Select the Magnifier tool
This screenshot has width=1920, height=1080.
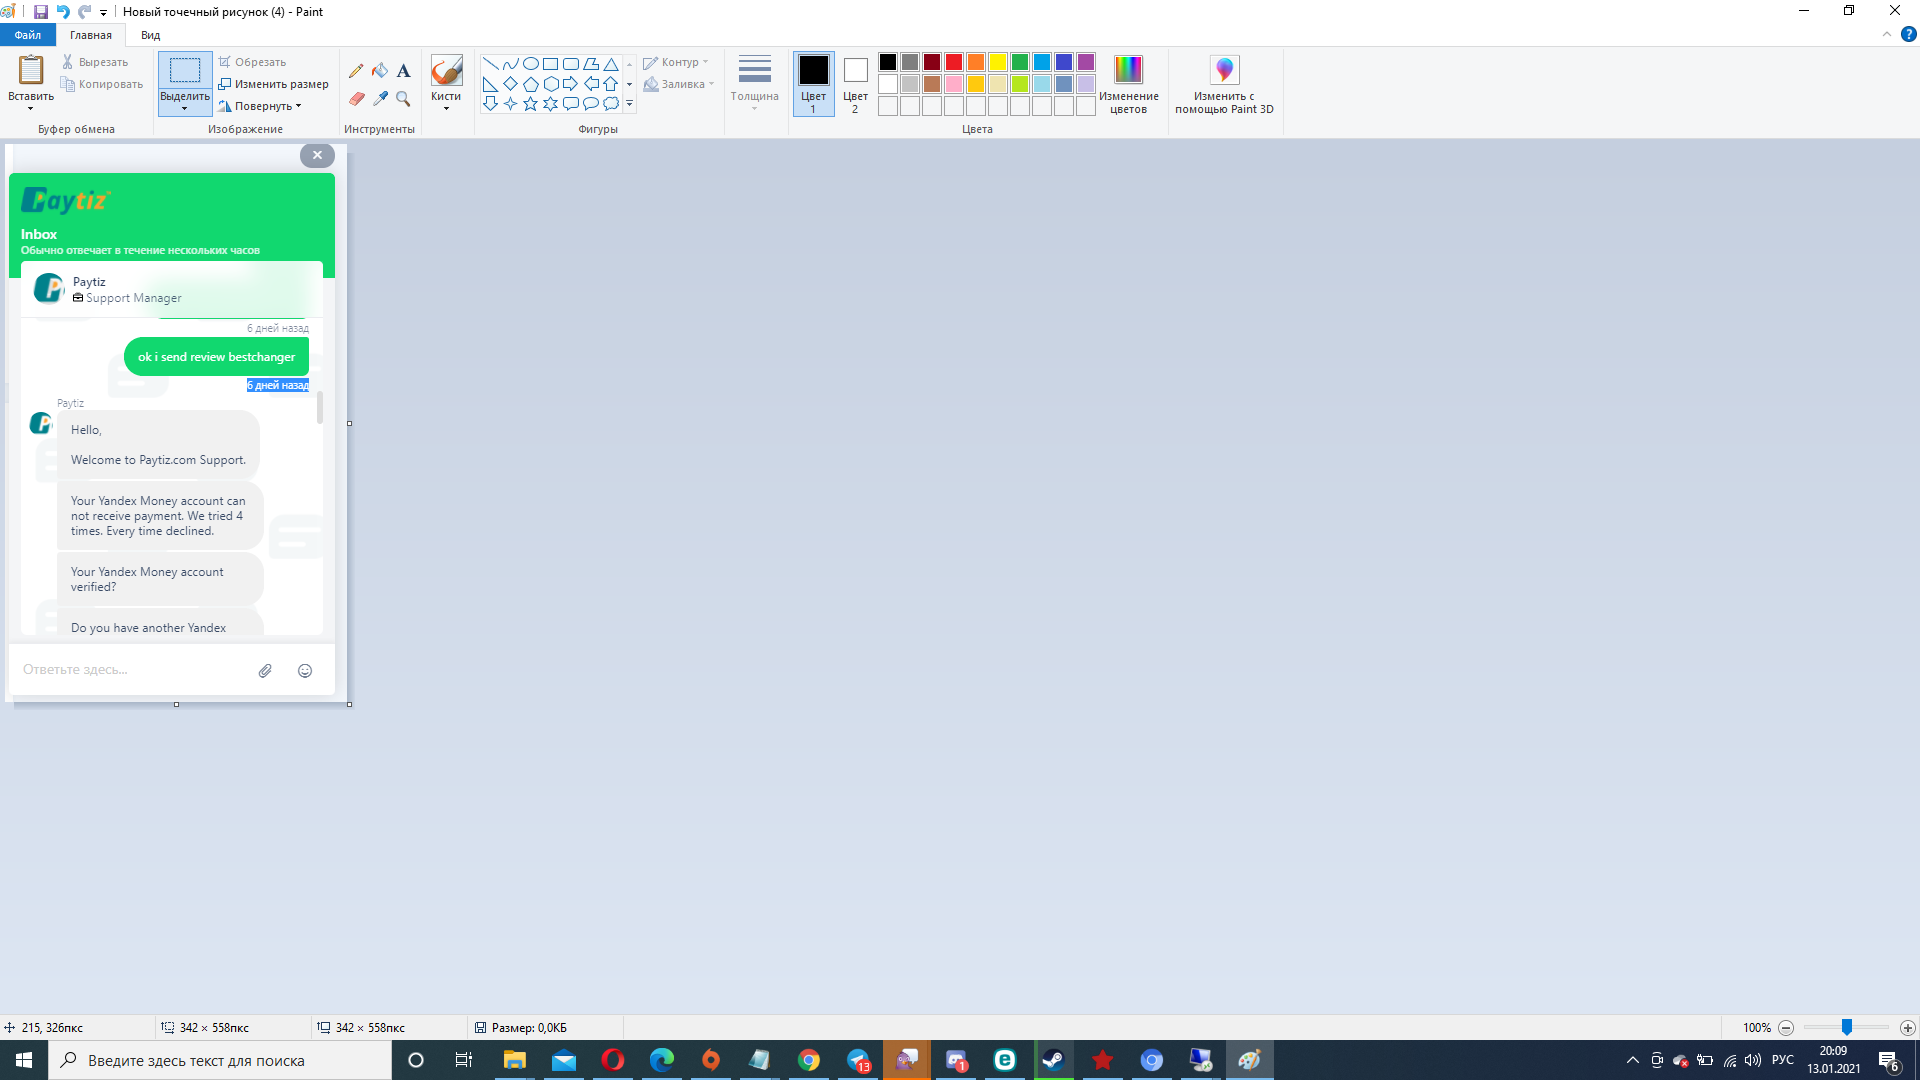point(403,99)
